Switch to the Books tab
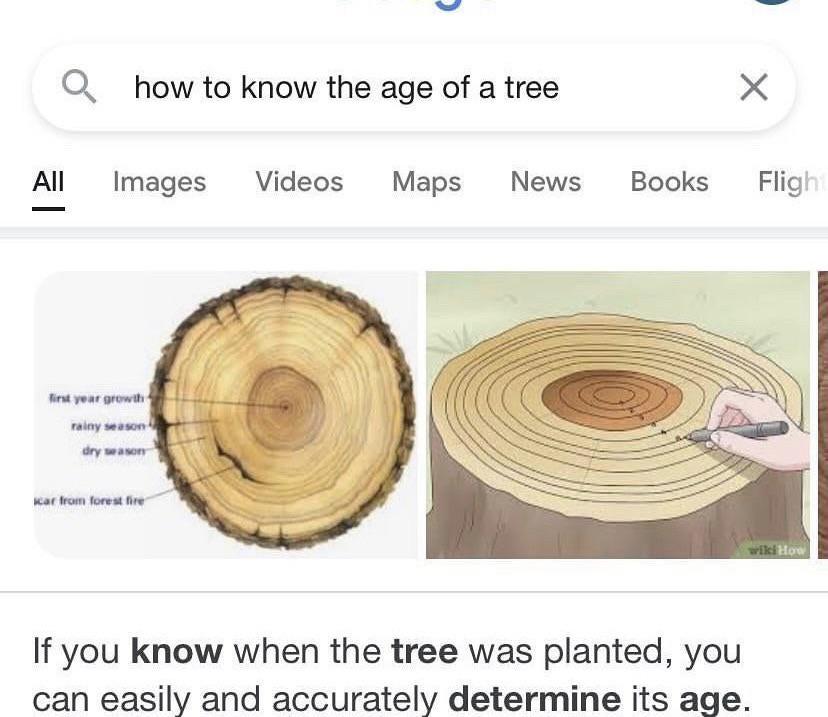Image resolution: width=828 pixels, height=717 pixels. (x=670, y=182)
